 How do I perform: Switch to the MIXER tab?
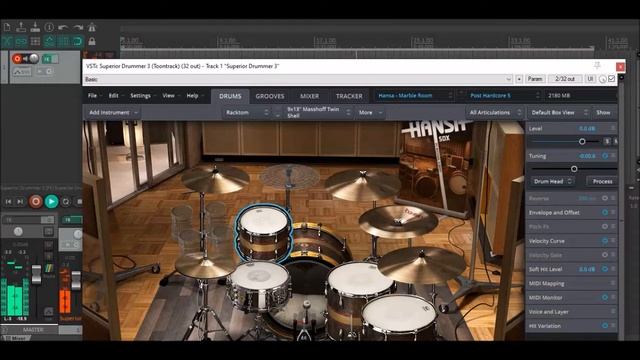click(x=309, y=96)
